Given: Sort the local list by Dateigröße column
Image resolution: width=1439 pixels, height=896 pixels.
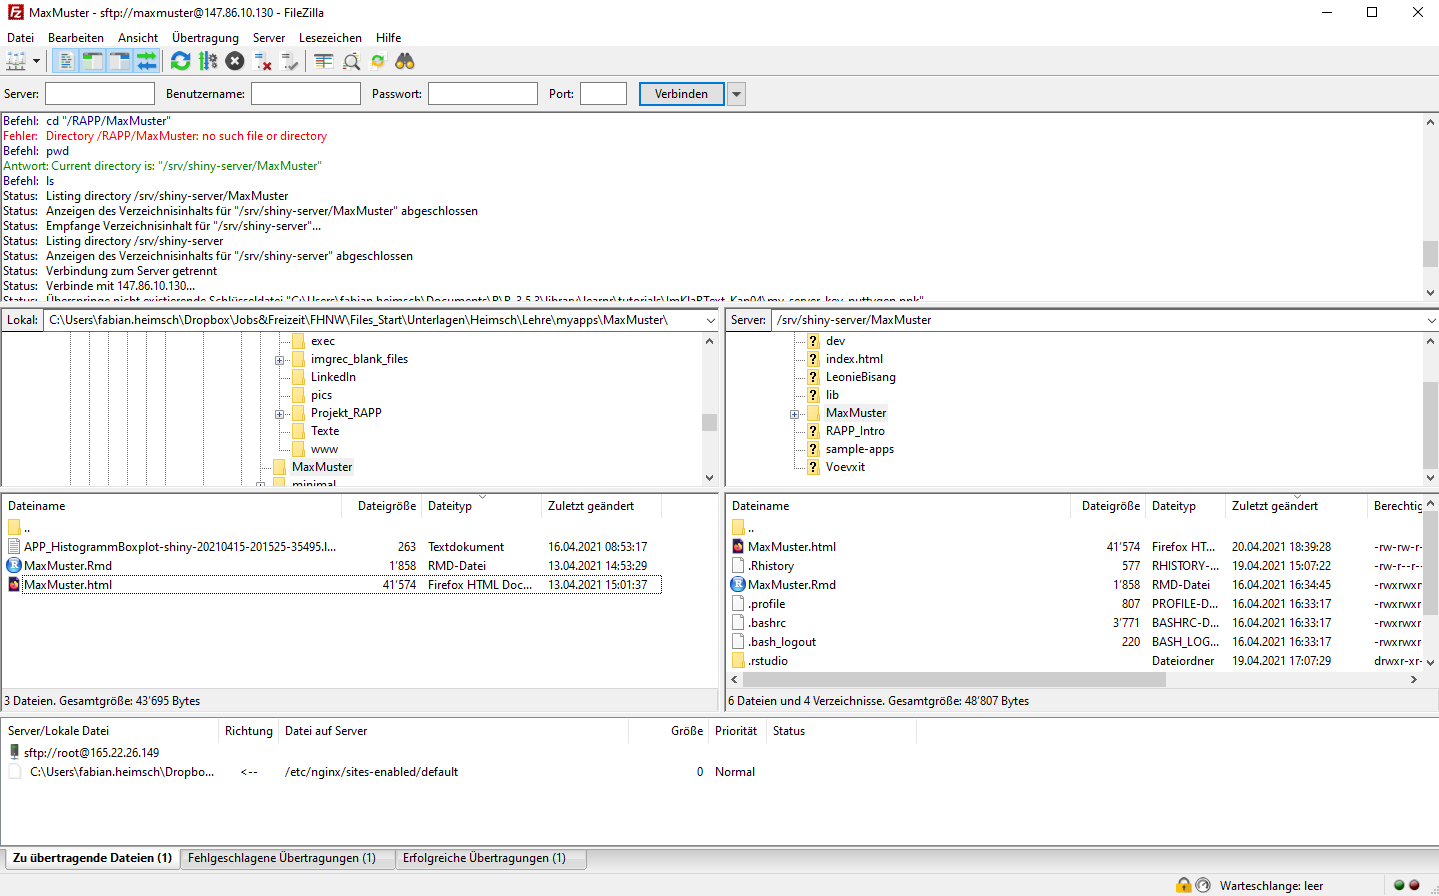Looking at the screenshot, I should 386,506.
